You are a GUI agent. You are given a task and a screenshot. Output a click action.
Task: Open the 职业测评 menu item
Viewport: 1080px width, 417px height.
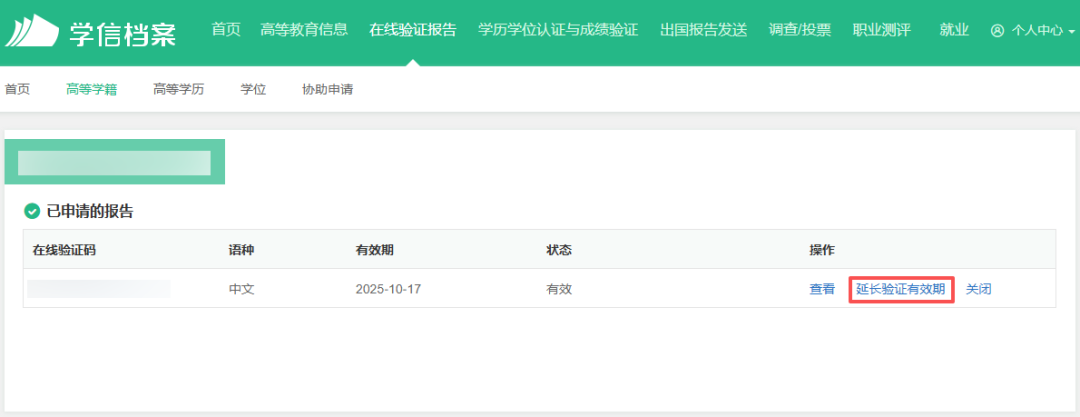pyautogui.click(x=881, y=30)
